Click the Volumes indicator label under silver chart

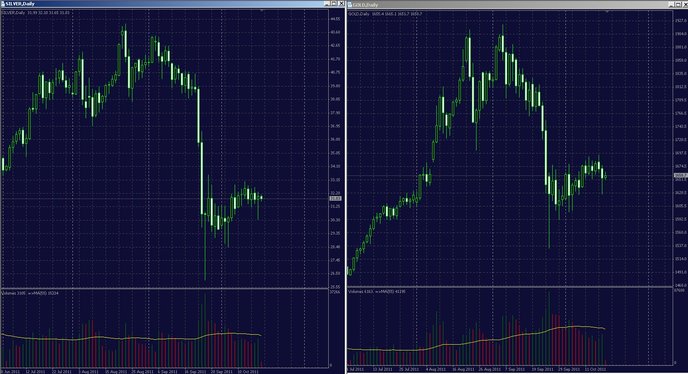30,293
